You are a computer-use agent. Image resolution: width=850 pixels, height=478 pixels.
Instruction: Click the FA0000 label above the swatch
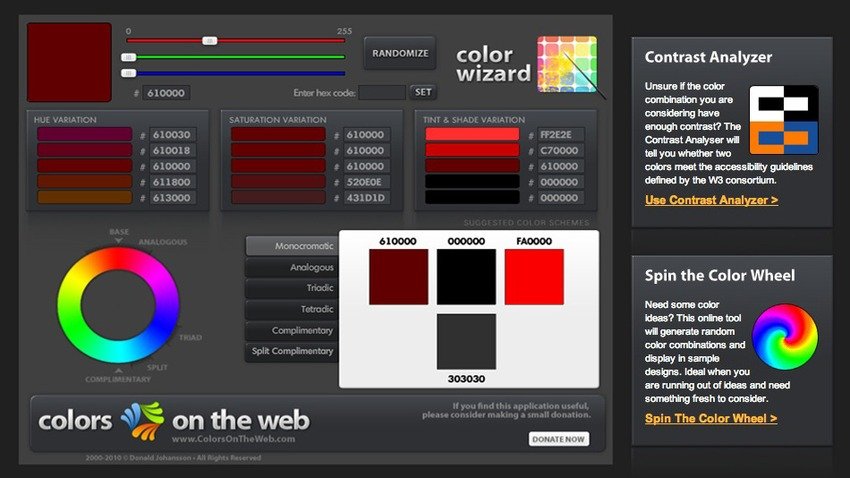[534, 241]
